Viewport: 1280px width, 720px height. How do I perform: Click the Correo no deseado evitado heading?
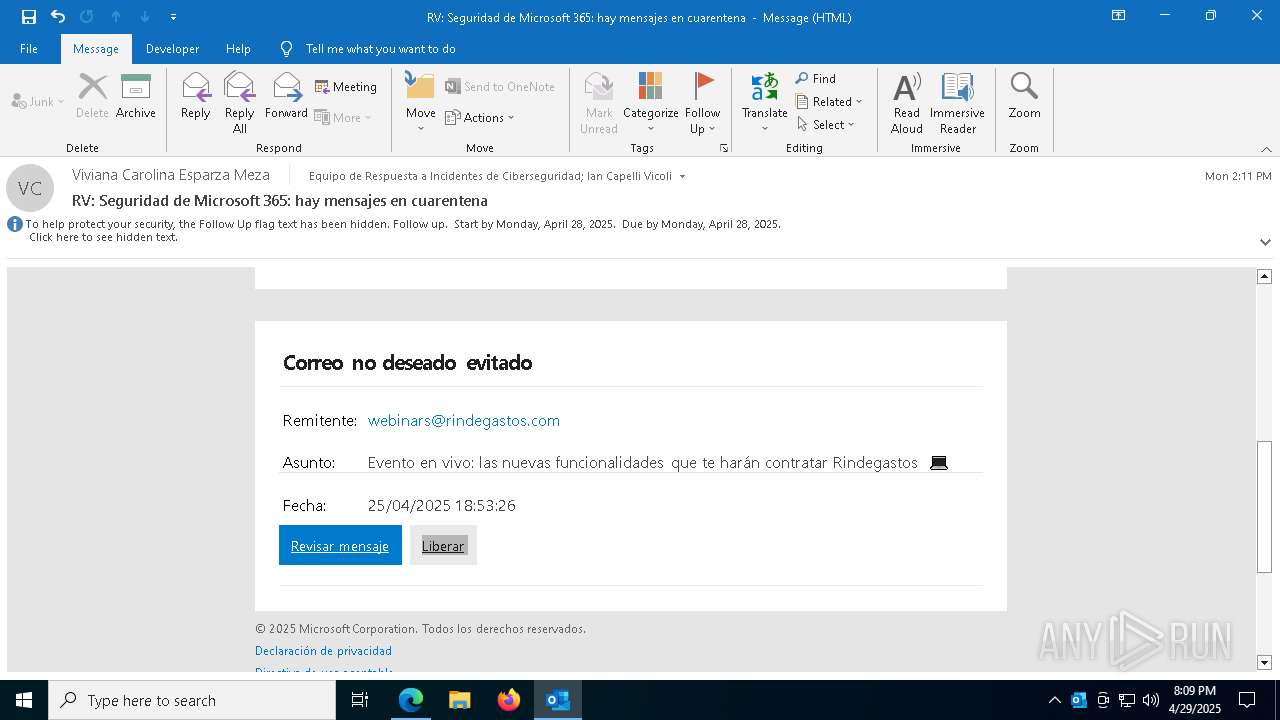click(x=407, y=363)
